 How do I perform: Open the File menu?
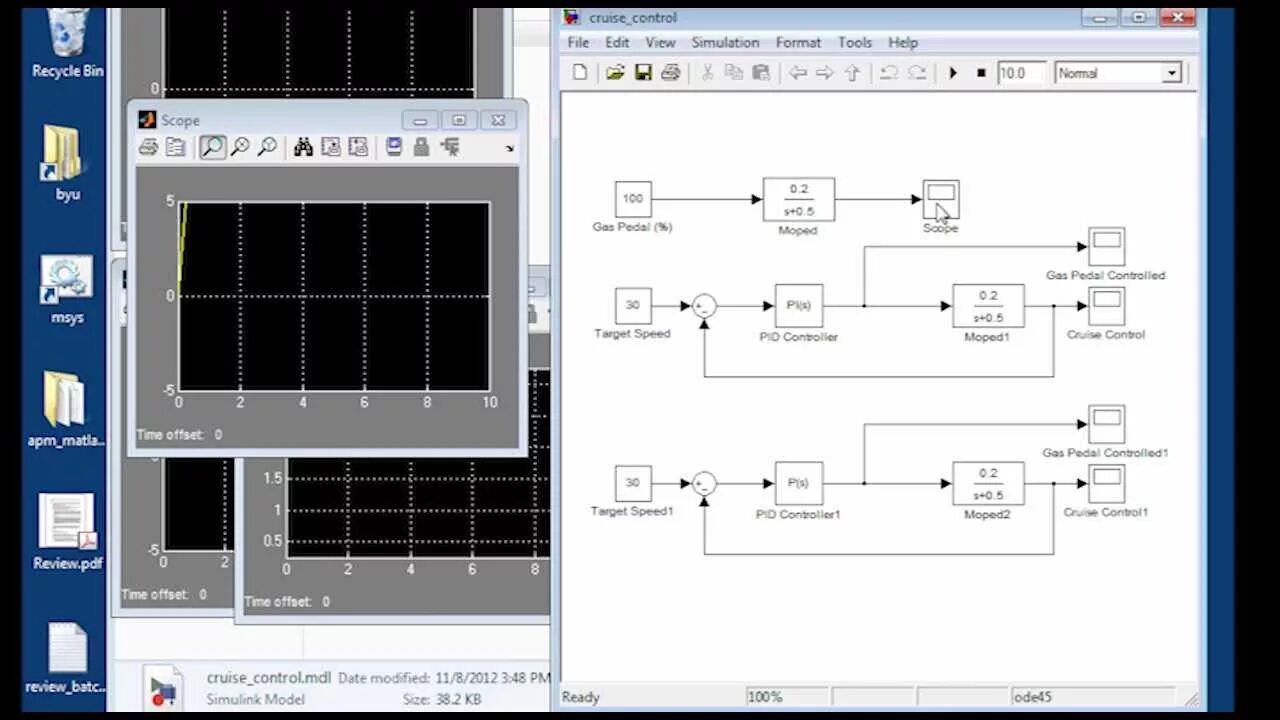click(578, 42)
